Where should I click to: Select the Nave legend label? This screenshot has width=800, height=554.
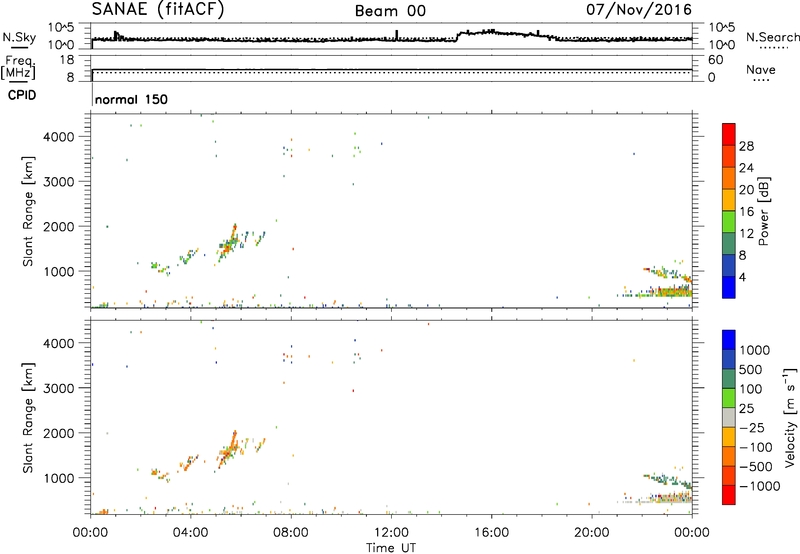click(x=761, y=69)
